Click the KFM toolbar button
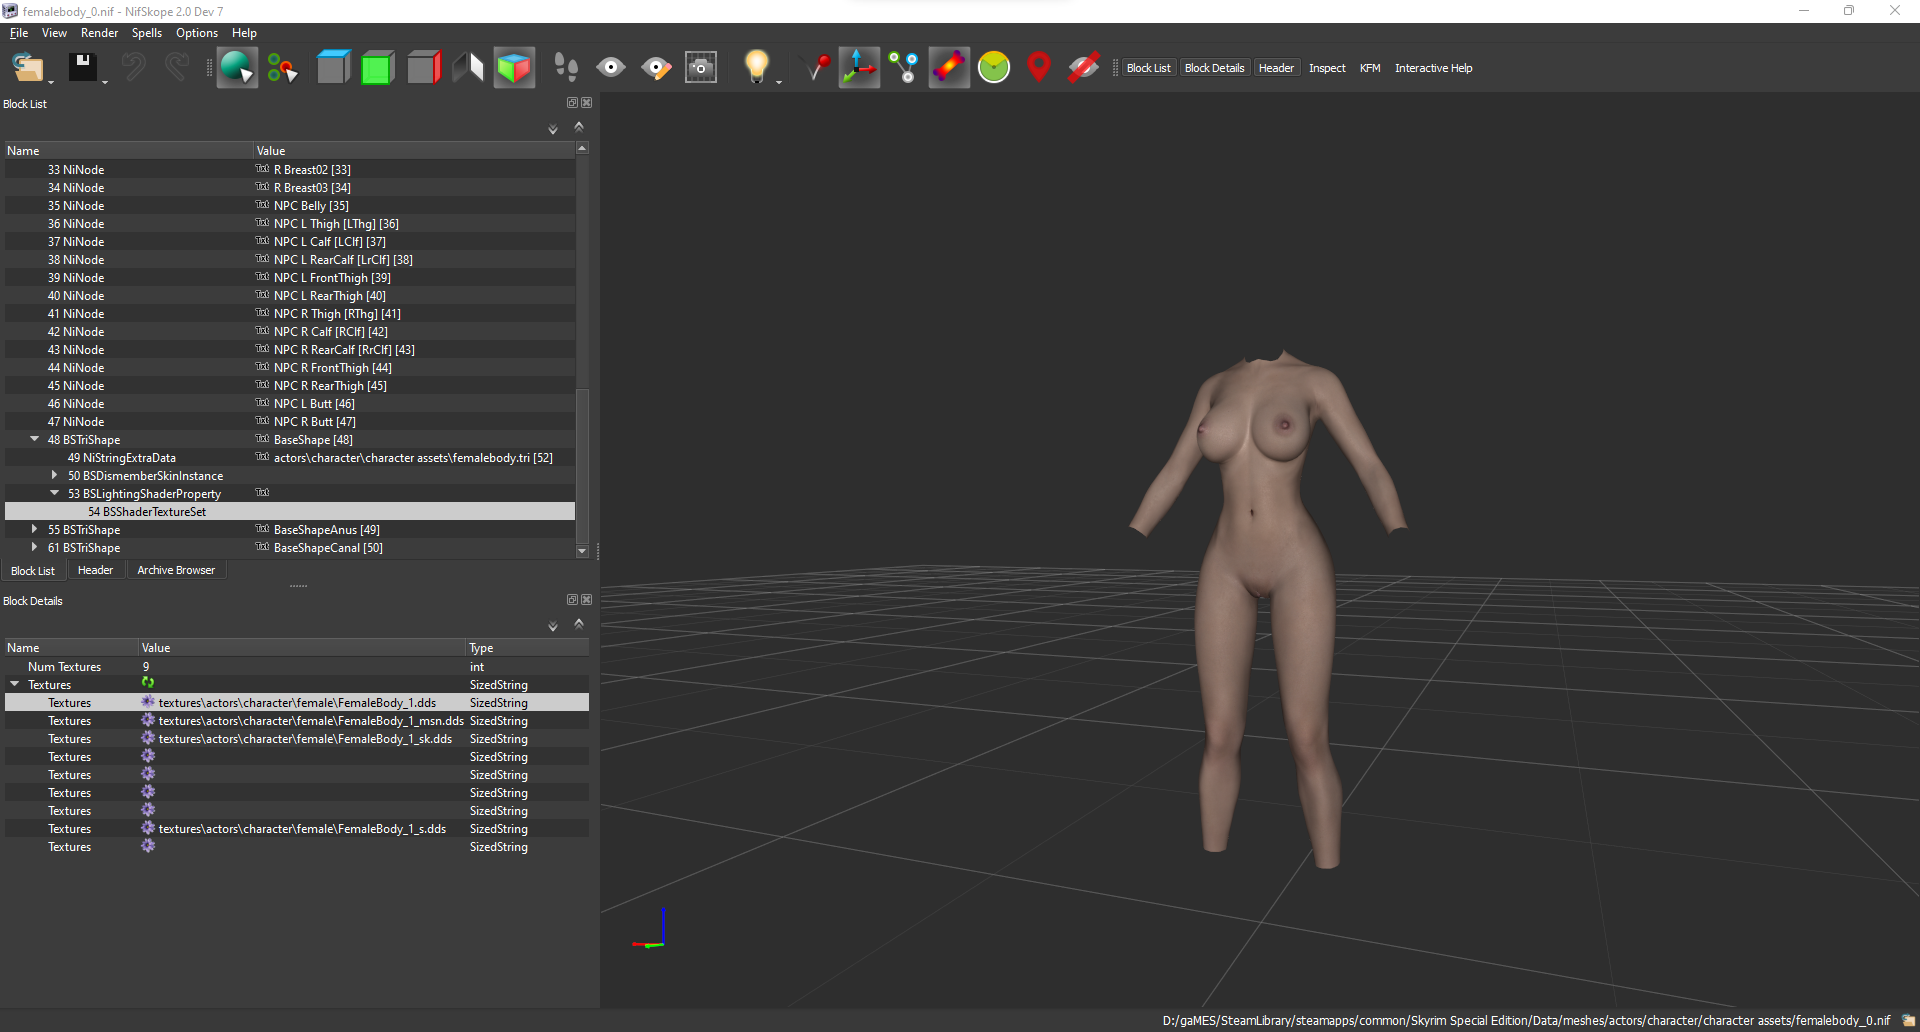The image size is (1920, 1032). coord(1370,68)
